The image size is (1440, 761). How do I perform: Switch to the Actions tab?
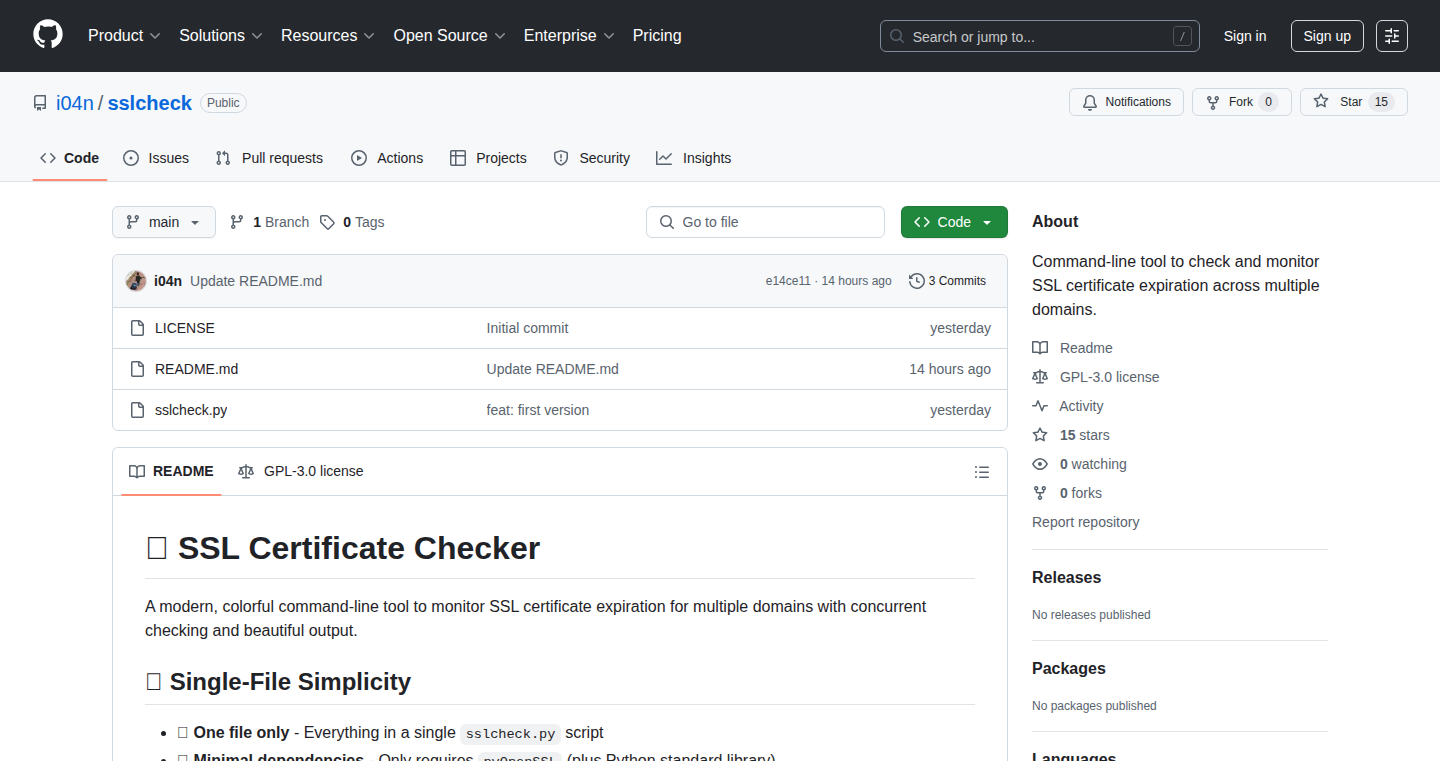(x=387, y=158)
